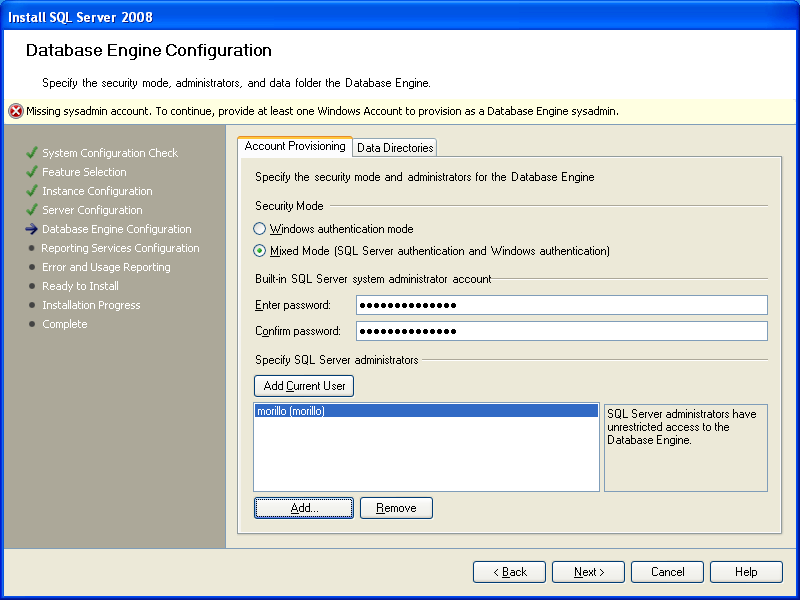The image size is (800, 600).
Task: Click the green checkmark next to Server Configuration
Action: [32, 209]
